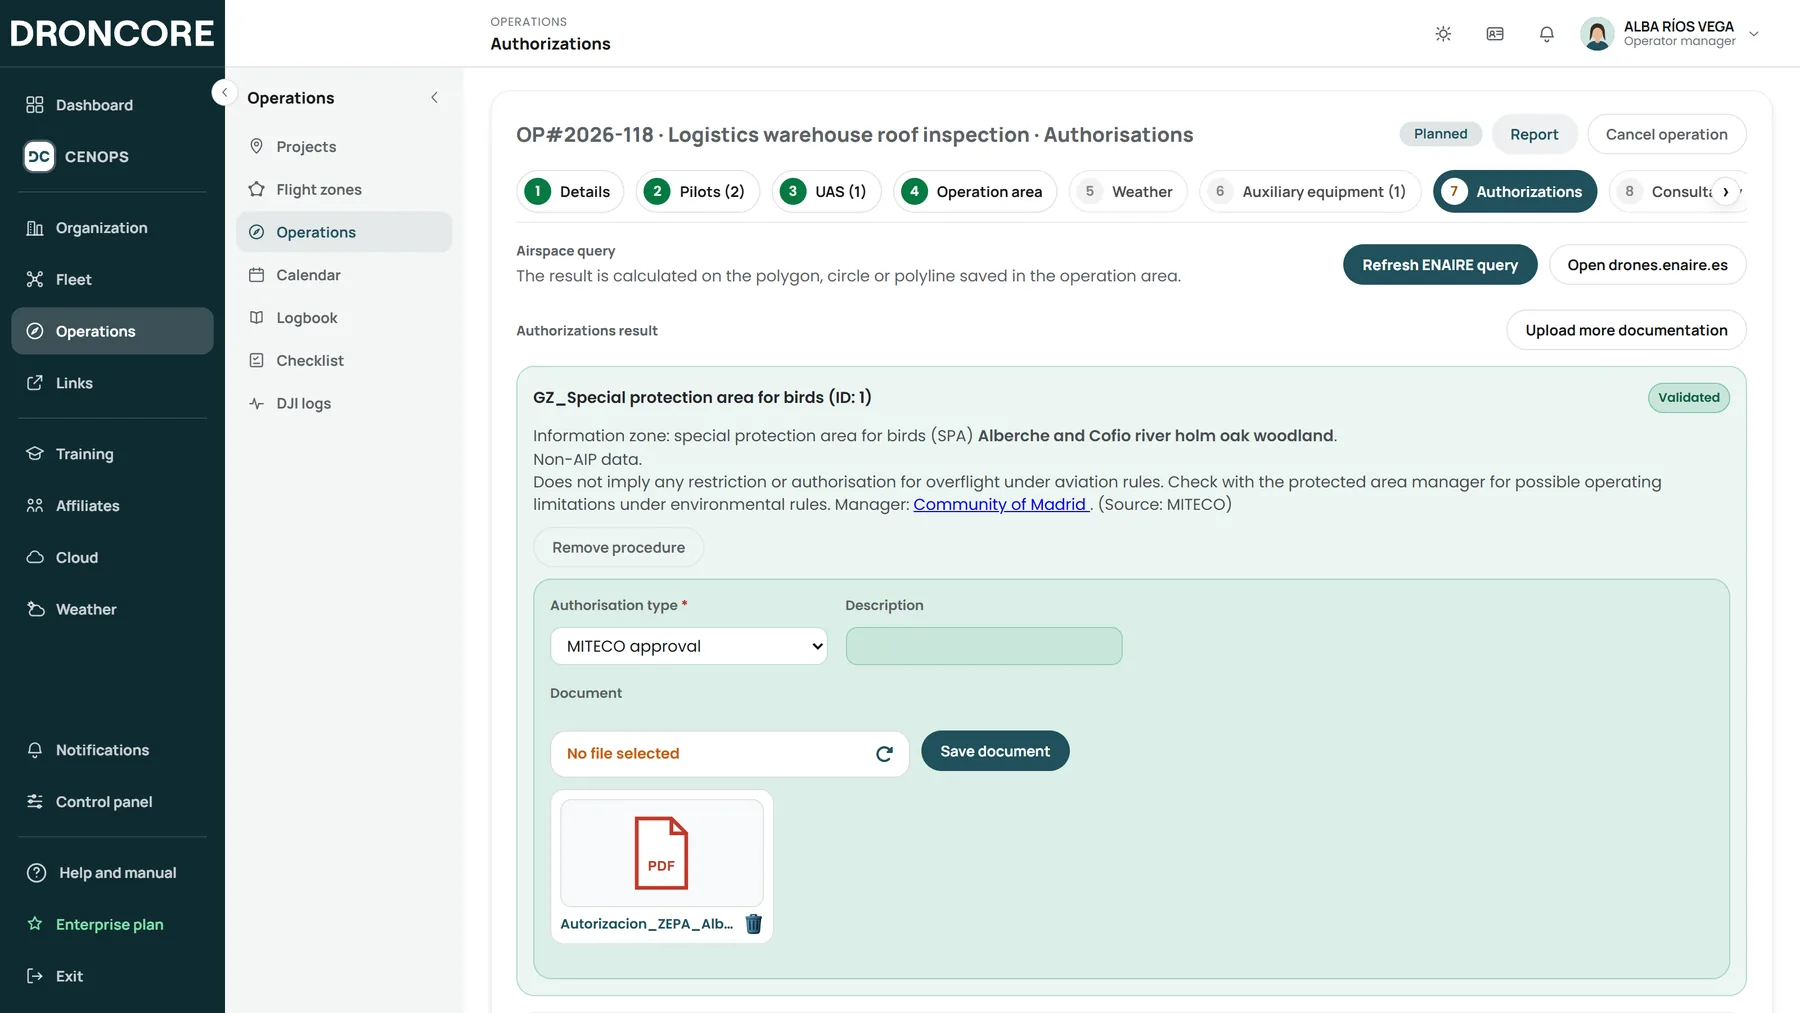Image resolution: width=1800 pixels, height=1013 pixels.
Task: Click Upload more documentation button
Action: [1626, 330]
